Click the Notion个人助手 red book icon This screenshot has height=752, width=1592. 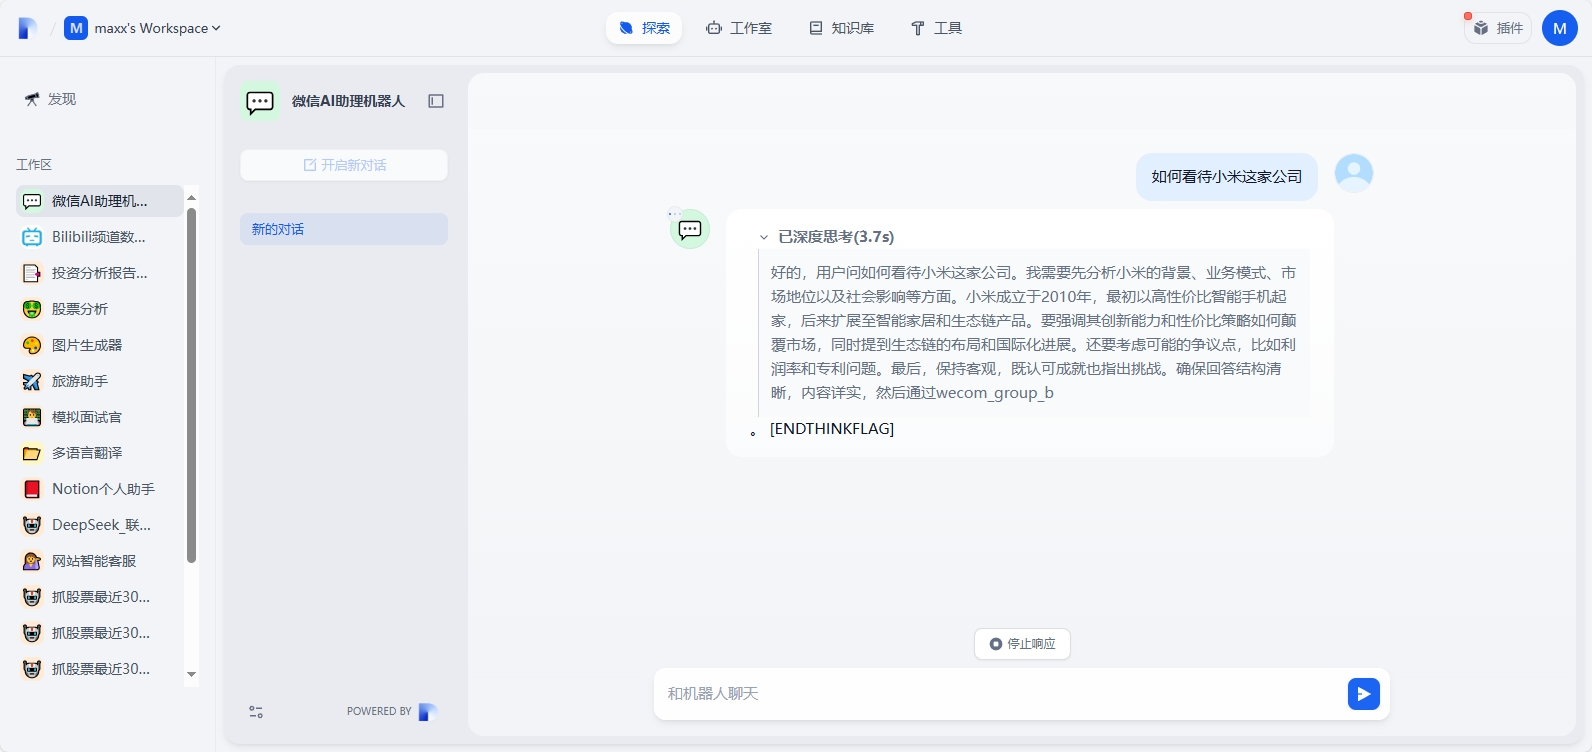tap(32, 489)
